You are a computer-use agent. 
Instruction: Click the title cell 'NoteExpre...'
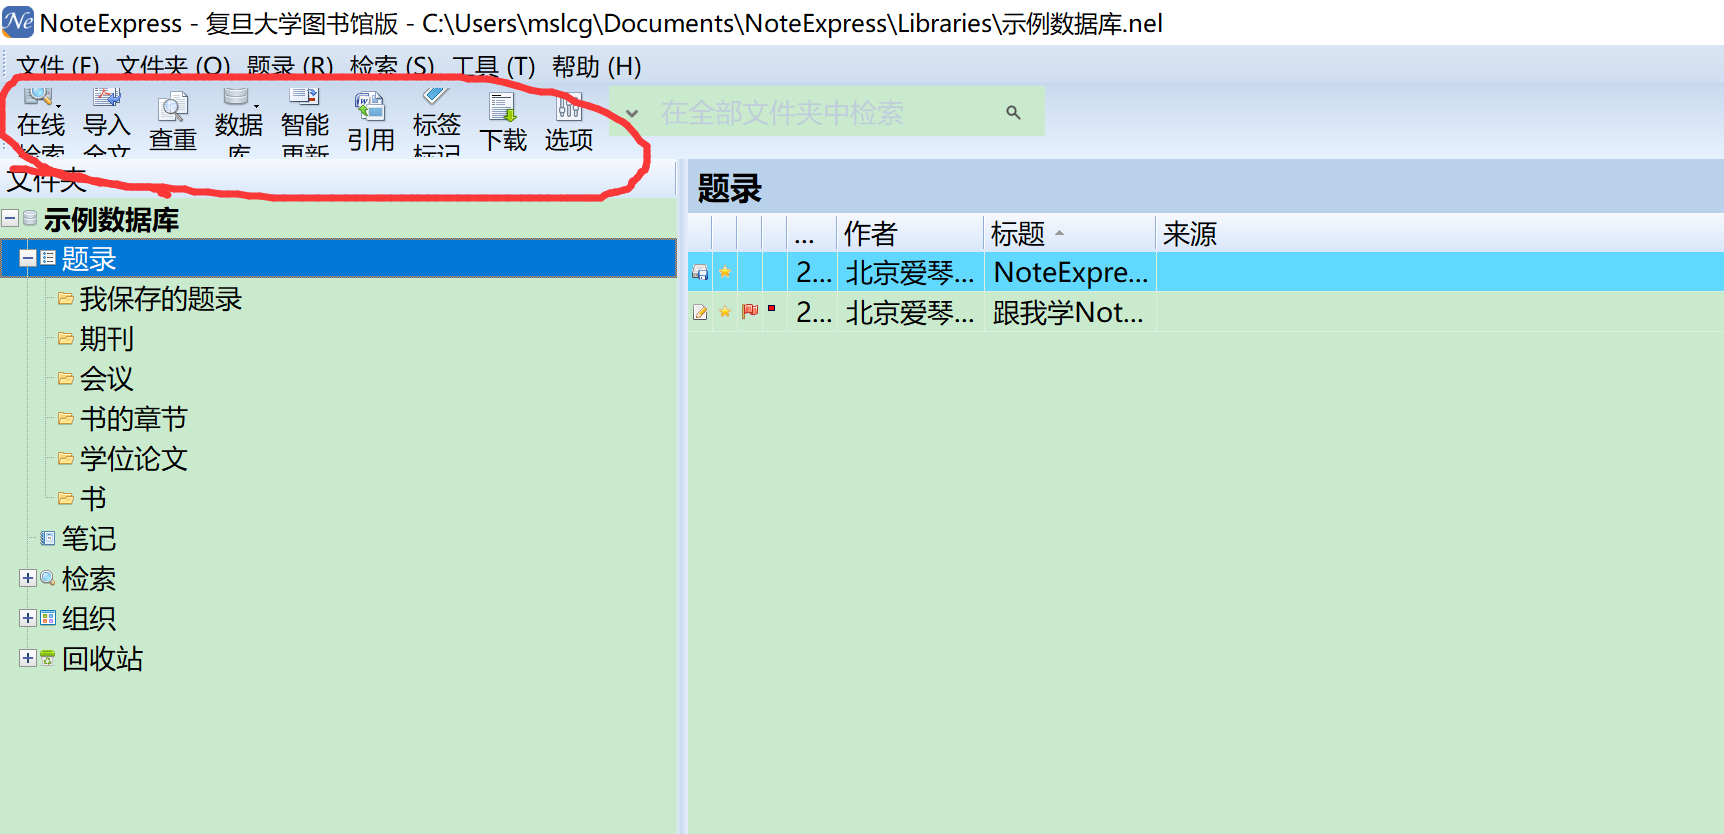pyautogui.click(x=1070, y=272)
